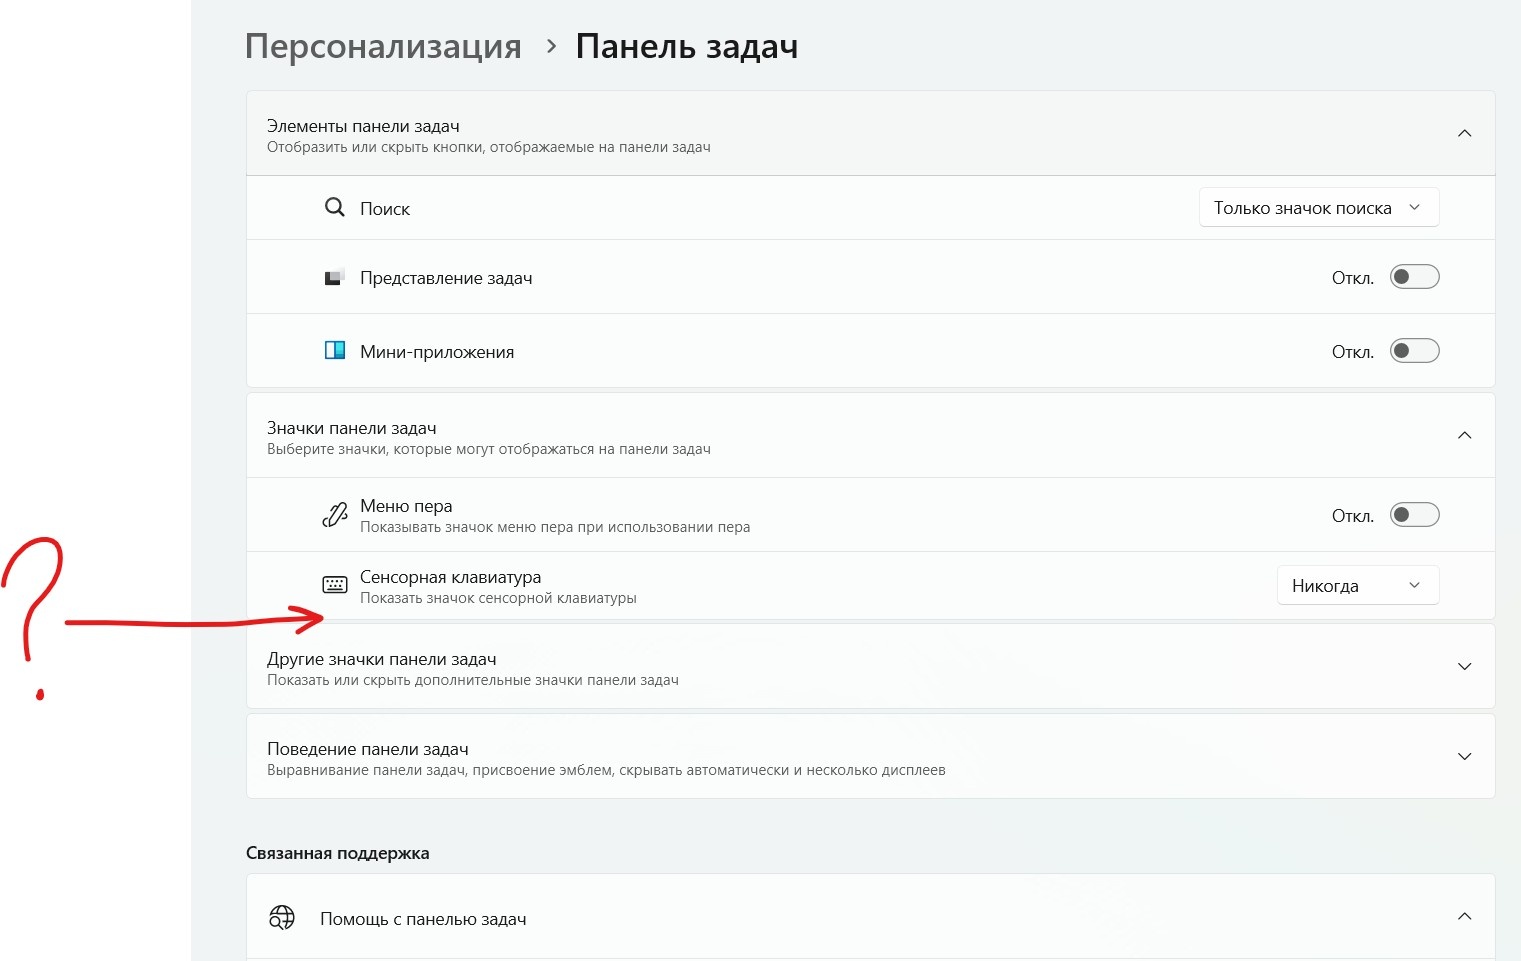1521x961 pixels.
Task: Expand Поведение панели задач section
Action: pyautogui.click(x=1464, y=757)
